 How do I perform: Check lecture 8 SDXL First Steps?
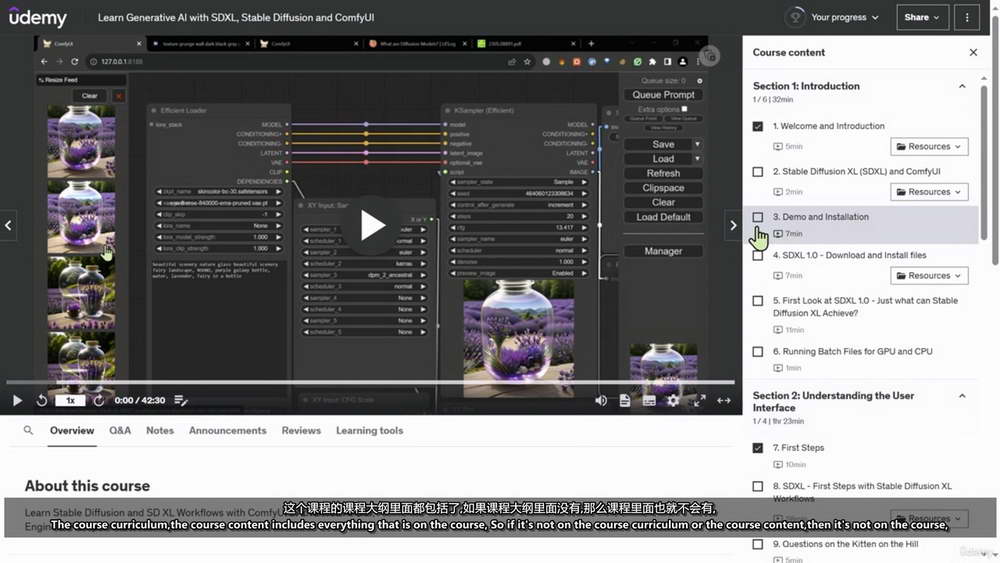tap(758, 486)
